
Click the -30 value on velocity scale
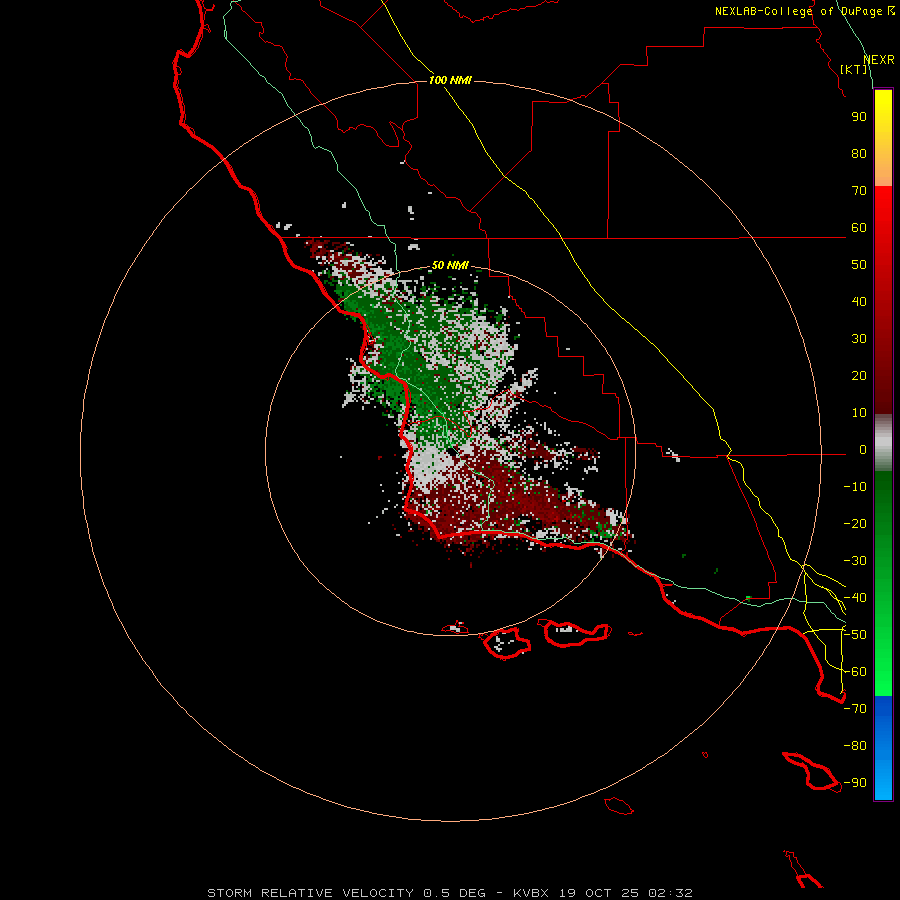[x=855, y=561]
